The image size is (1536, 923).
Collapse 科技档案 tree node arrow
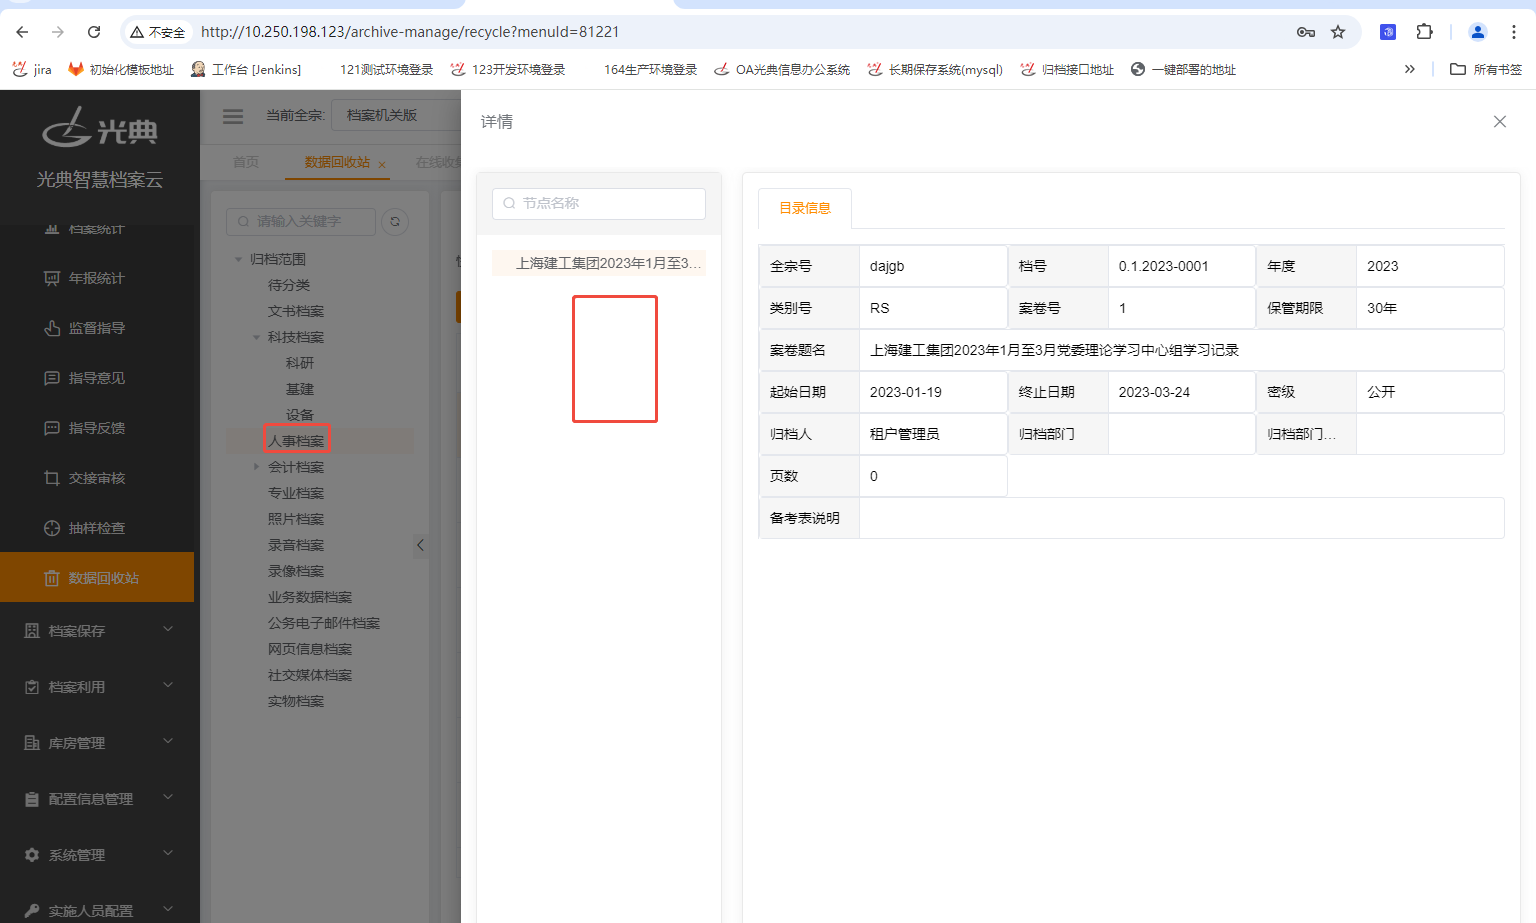point(256,337)
